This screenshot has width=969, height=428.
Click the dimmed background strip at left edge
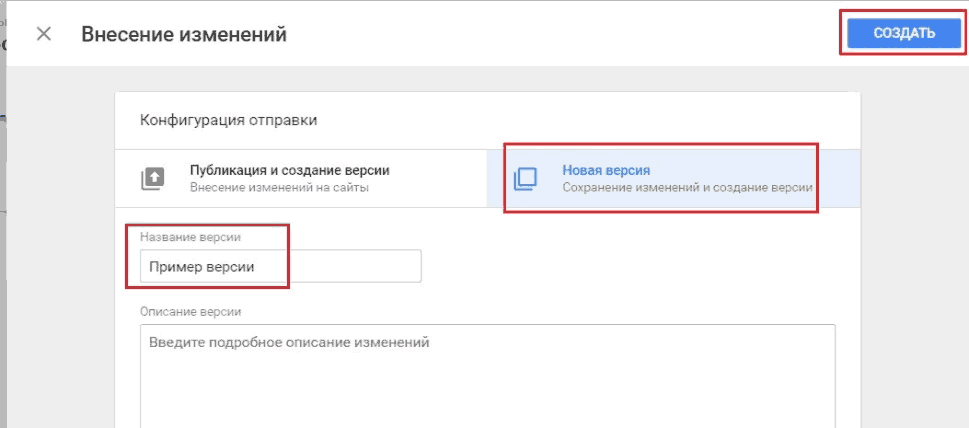click(x=3, y=247)
